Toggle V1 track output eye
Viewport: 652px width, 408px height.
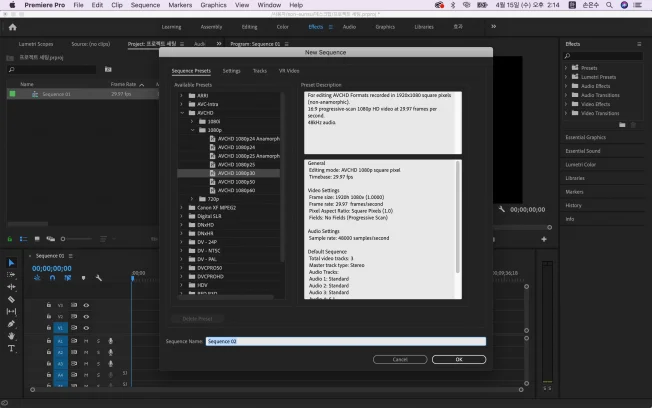[86, 328]
